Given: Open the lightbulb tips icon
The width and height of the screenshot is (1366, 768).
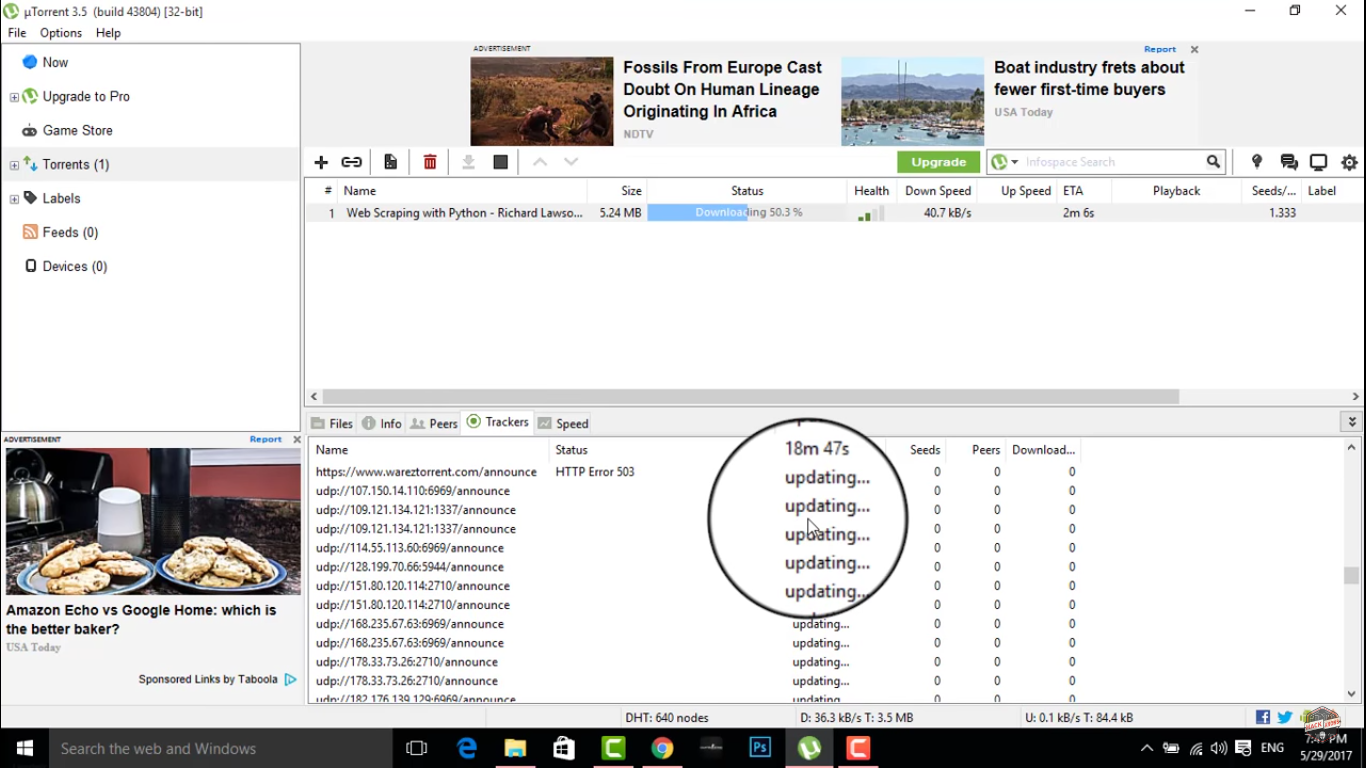Looking at the screenshot, I should (x=1257, y=162).
